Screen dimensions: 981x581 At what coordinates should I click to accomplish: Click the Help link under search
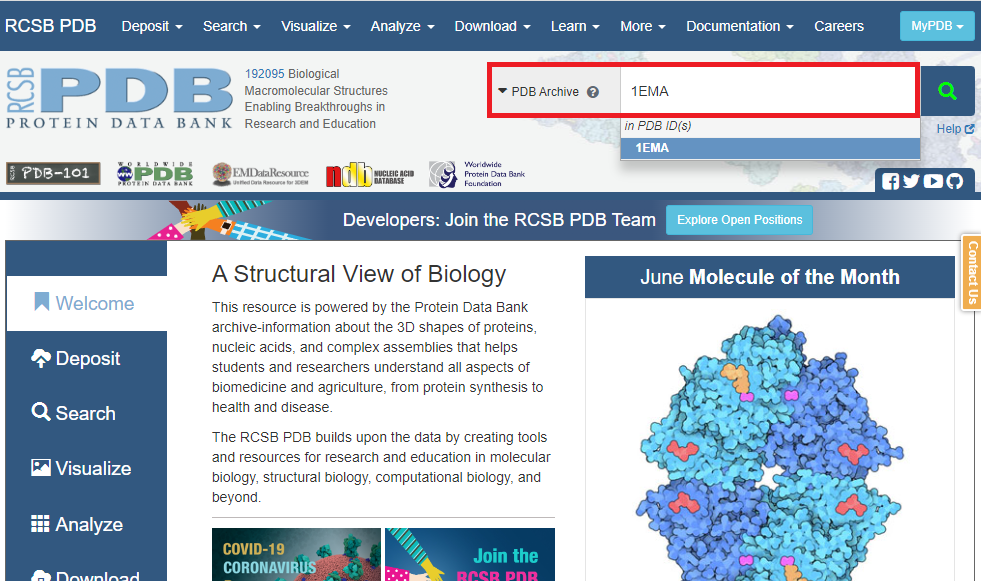click(955, 129)
